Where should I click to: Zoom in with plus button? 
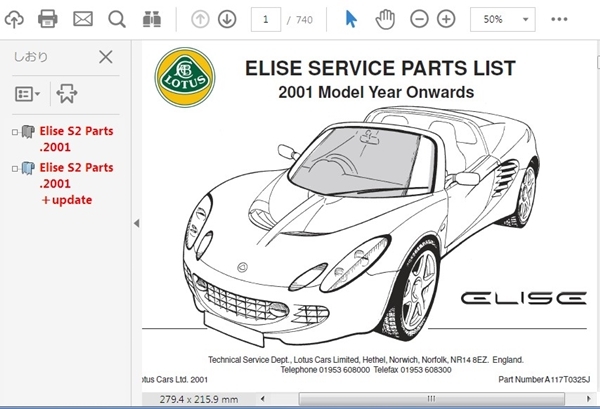point(446,19)
